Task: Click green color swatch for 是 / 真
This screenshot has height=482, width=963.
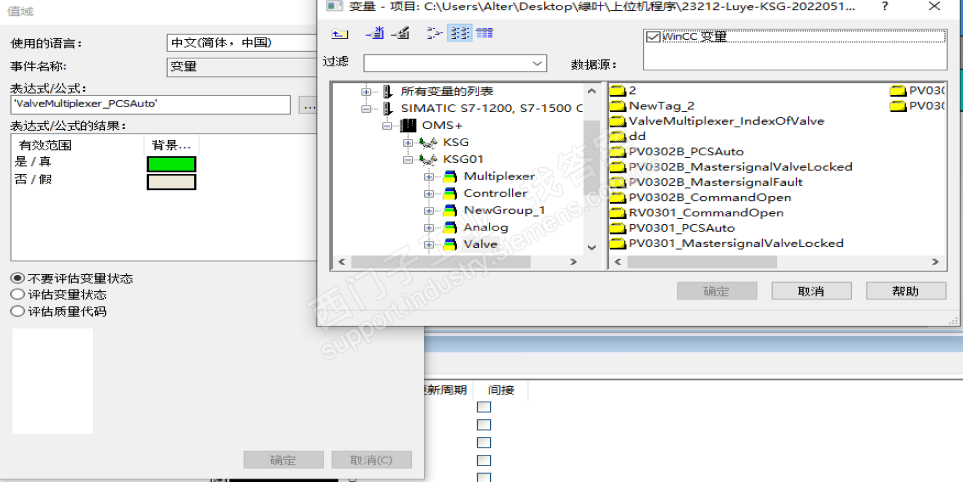Action: click(x=171, y=164)
